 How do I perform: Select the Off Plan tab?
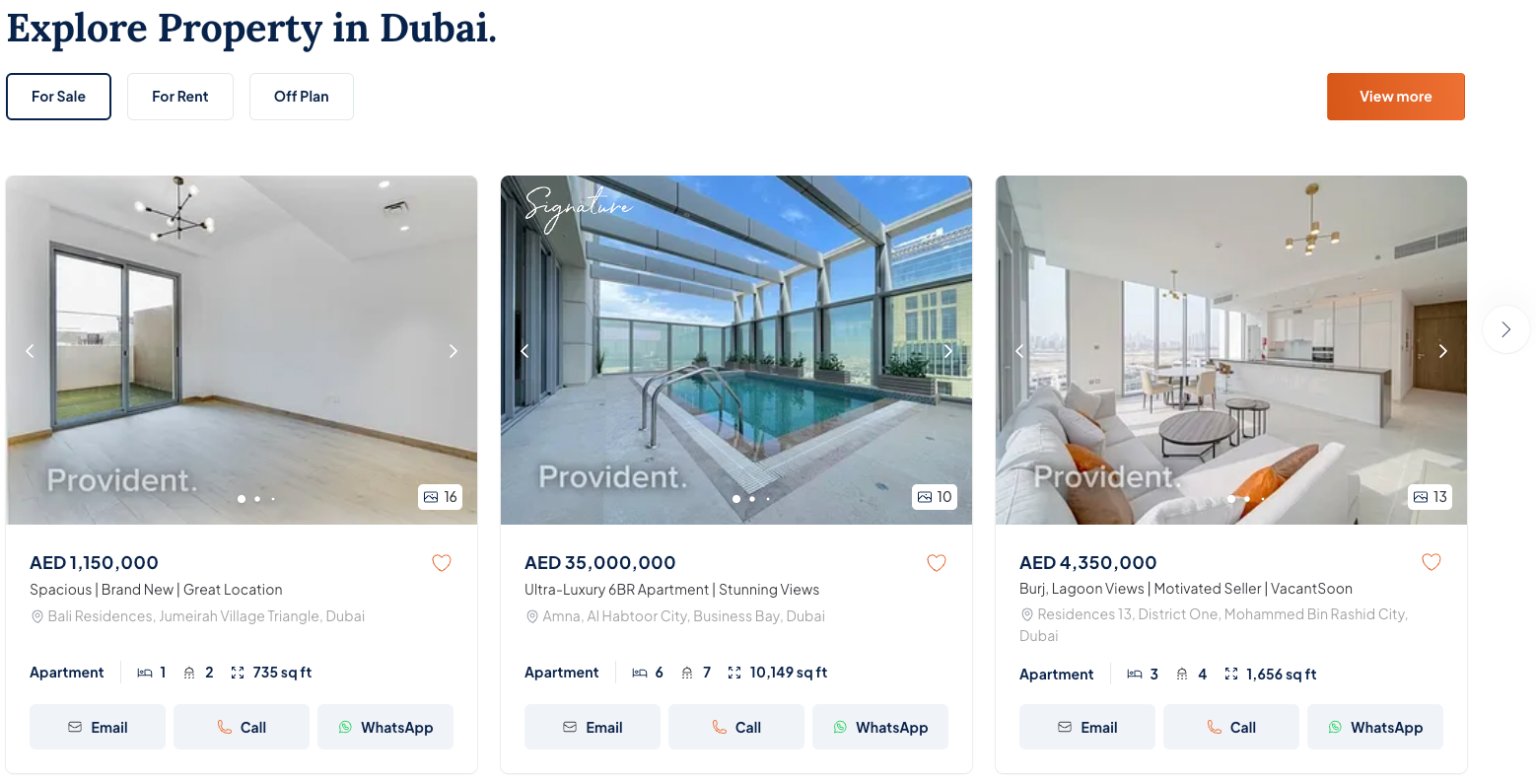point(301,97)
